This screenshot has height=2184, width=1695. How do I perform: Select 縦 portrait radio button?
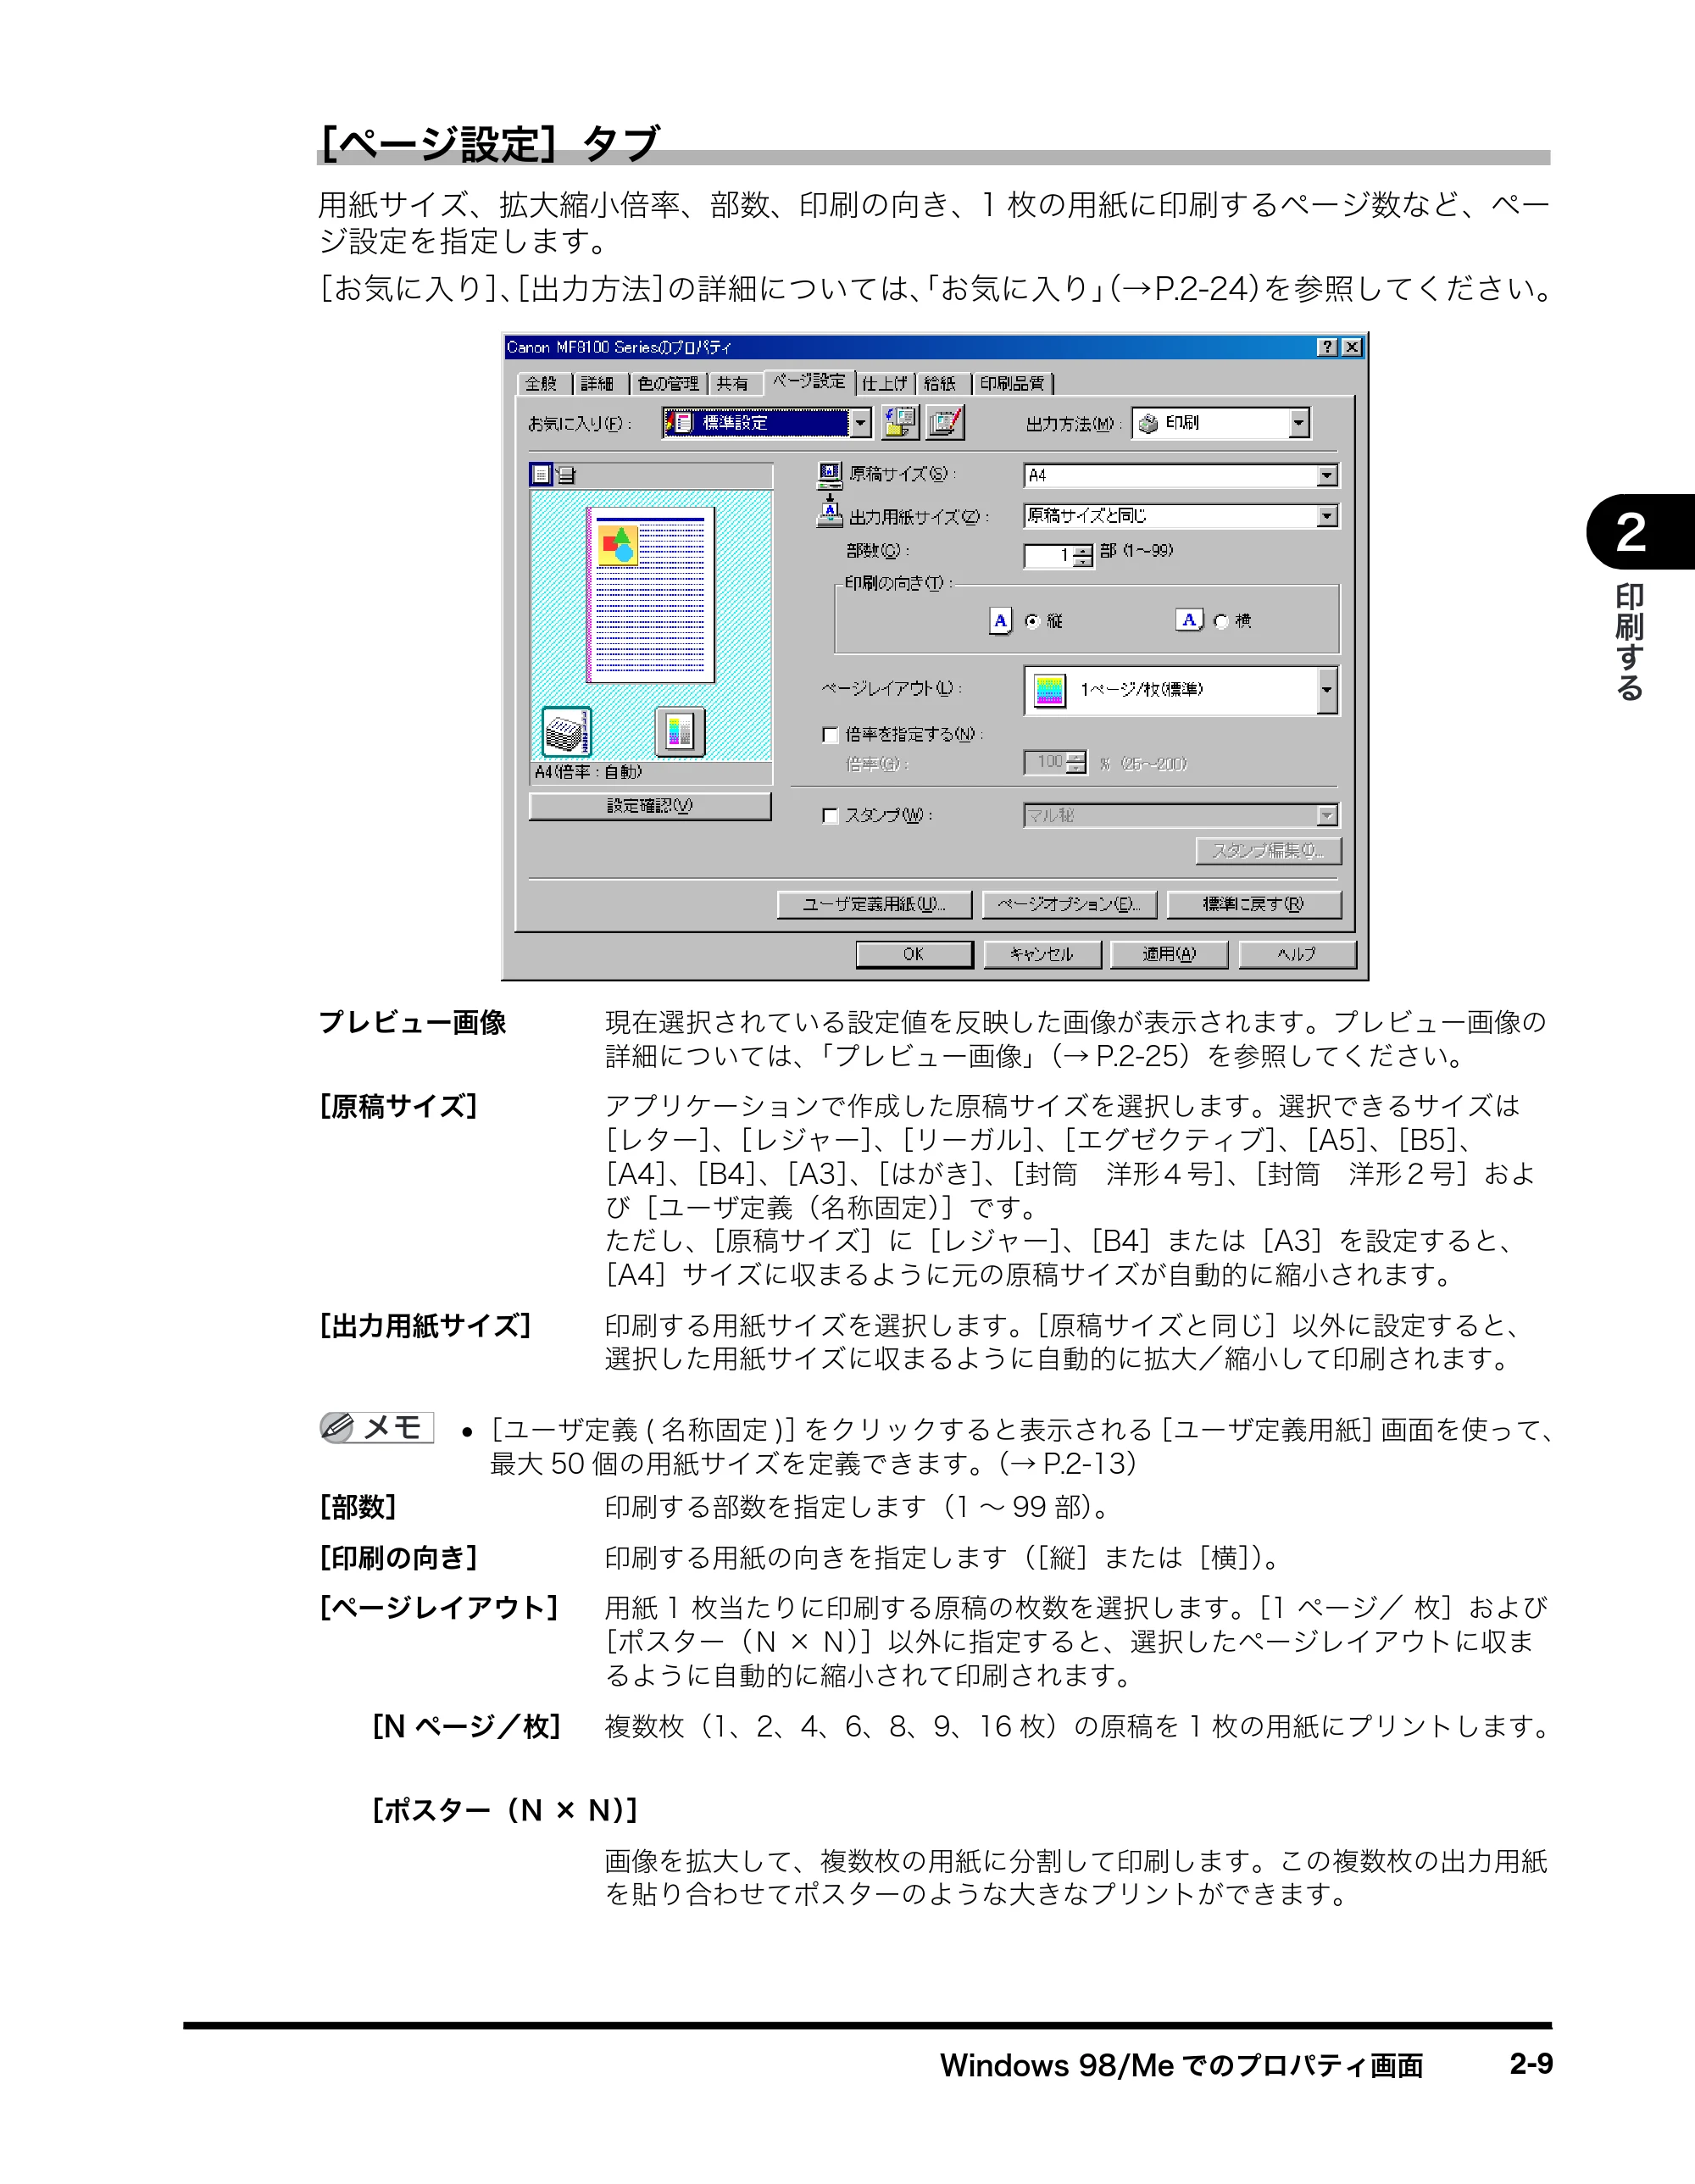pos(1032,622)
